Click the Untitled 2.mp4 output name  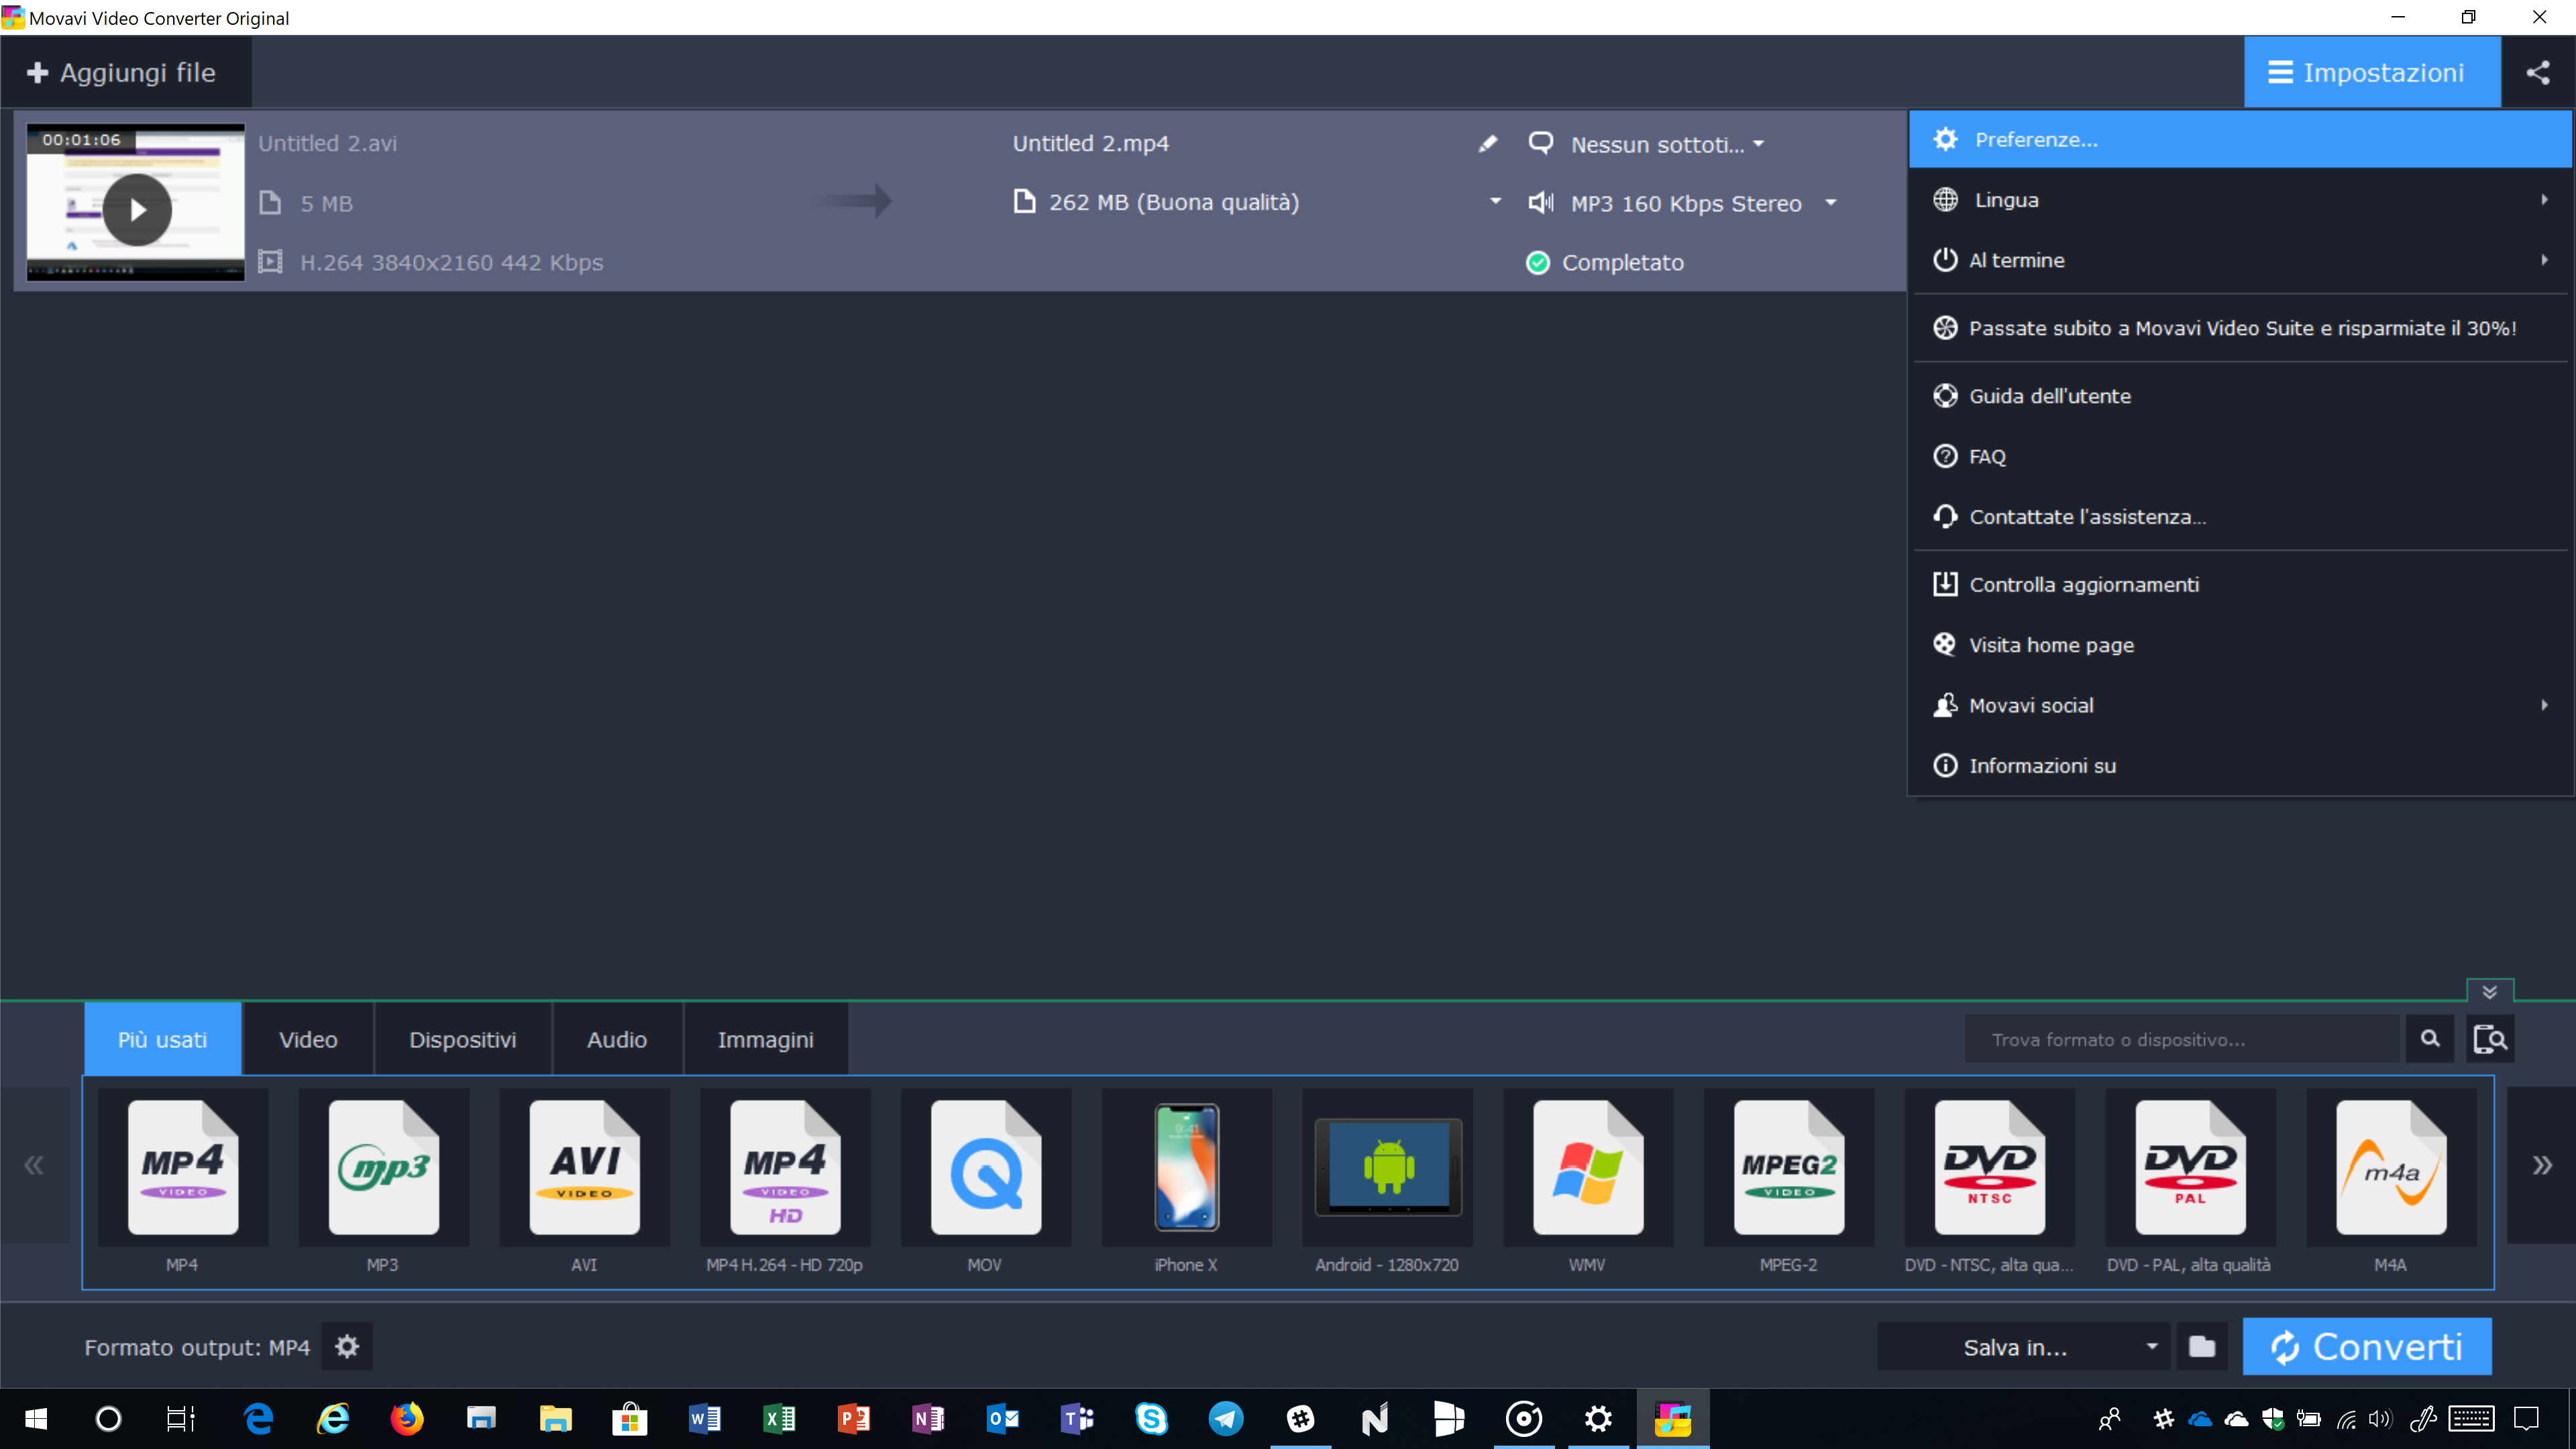(x=1090, y=143)
